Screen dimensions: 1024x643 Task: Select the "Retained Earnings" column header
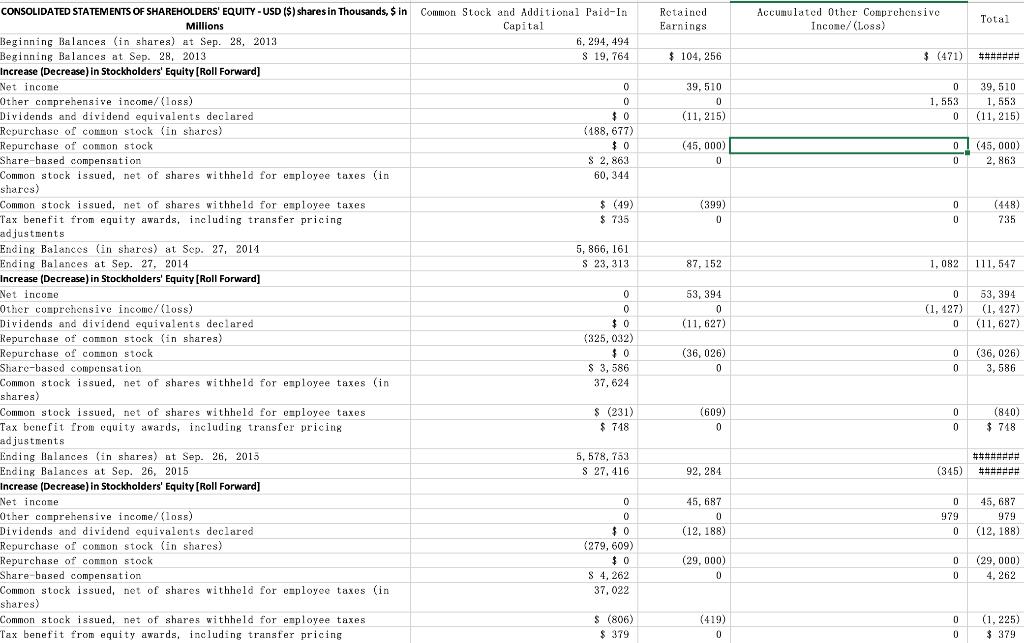click(683, 19)
